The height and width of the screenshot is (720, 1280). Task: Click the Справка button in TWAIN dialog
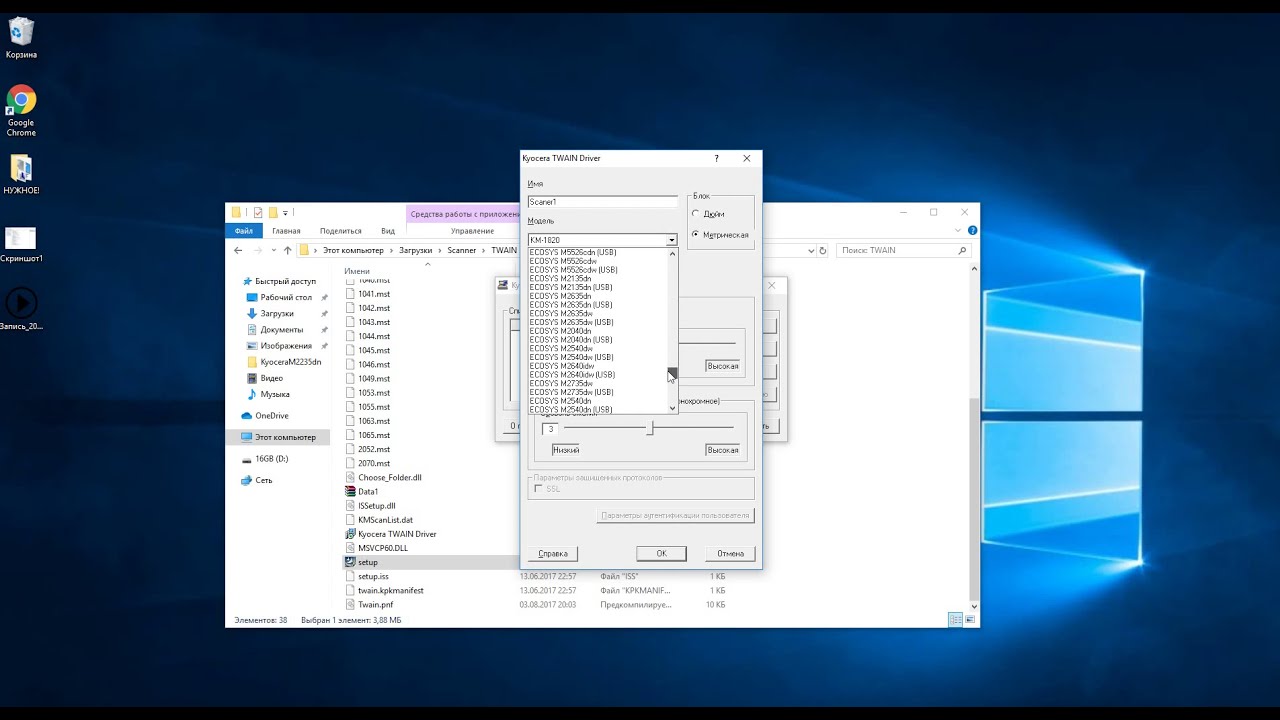click(x=553, y=553)
